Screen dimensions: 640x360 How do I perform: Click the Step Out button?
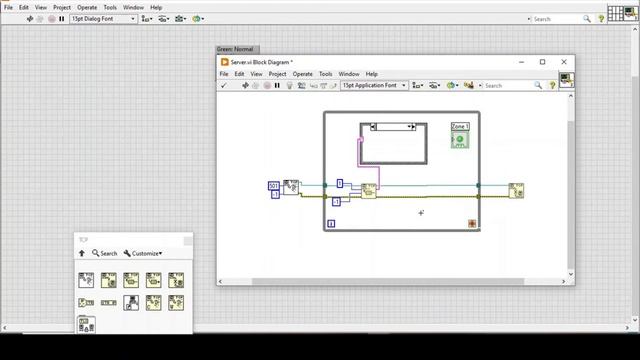pos(333,85)
